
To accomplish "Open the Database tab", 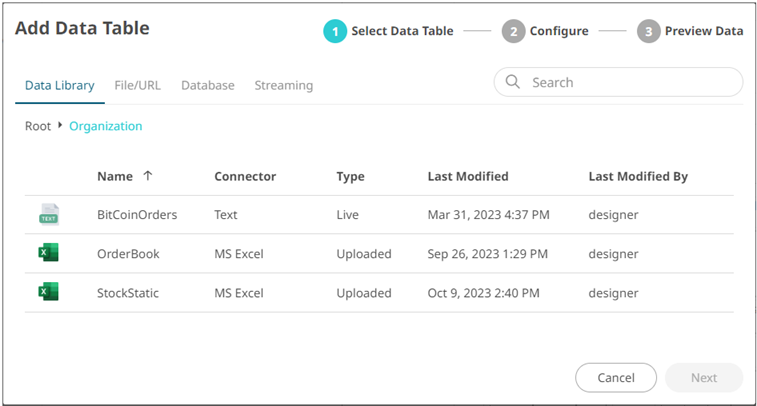I will (x=207, y=86).
